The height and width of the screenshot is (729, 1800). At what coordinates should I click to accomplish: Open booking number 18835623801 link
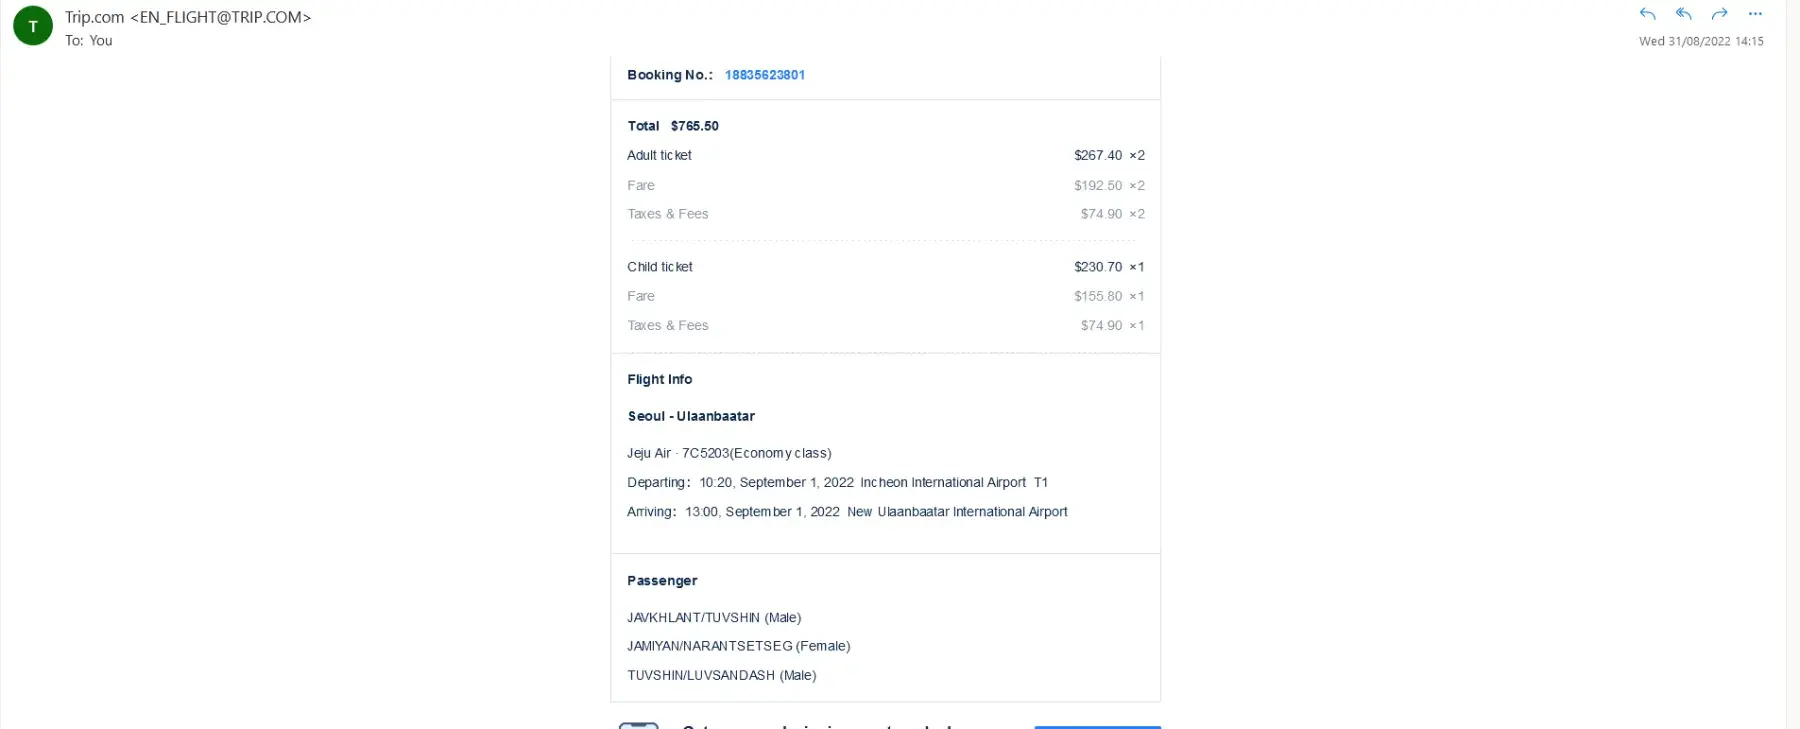[764, 75]
